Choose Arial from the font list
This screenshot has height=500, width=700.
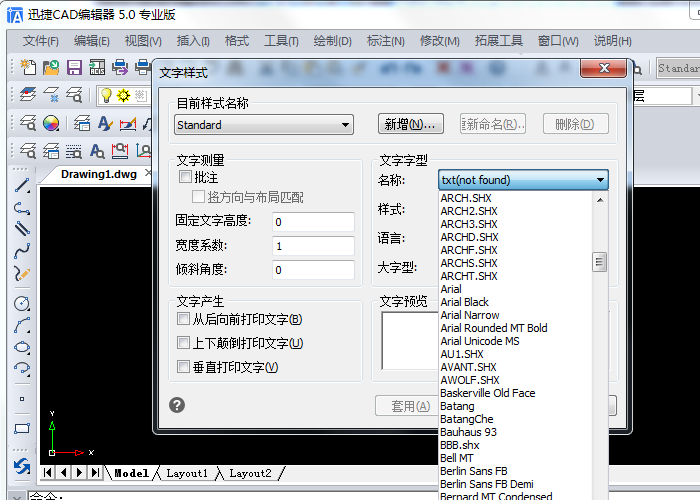(451, 289)
